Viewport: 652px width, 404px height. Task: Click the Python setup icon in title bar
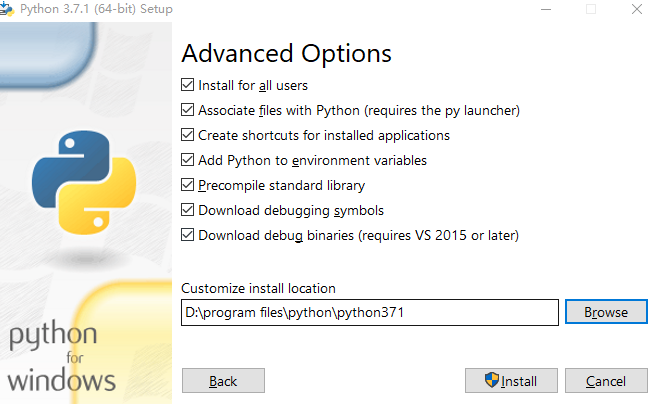point(6,9)
